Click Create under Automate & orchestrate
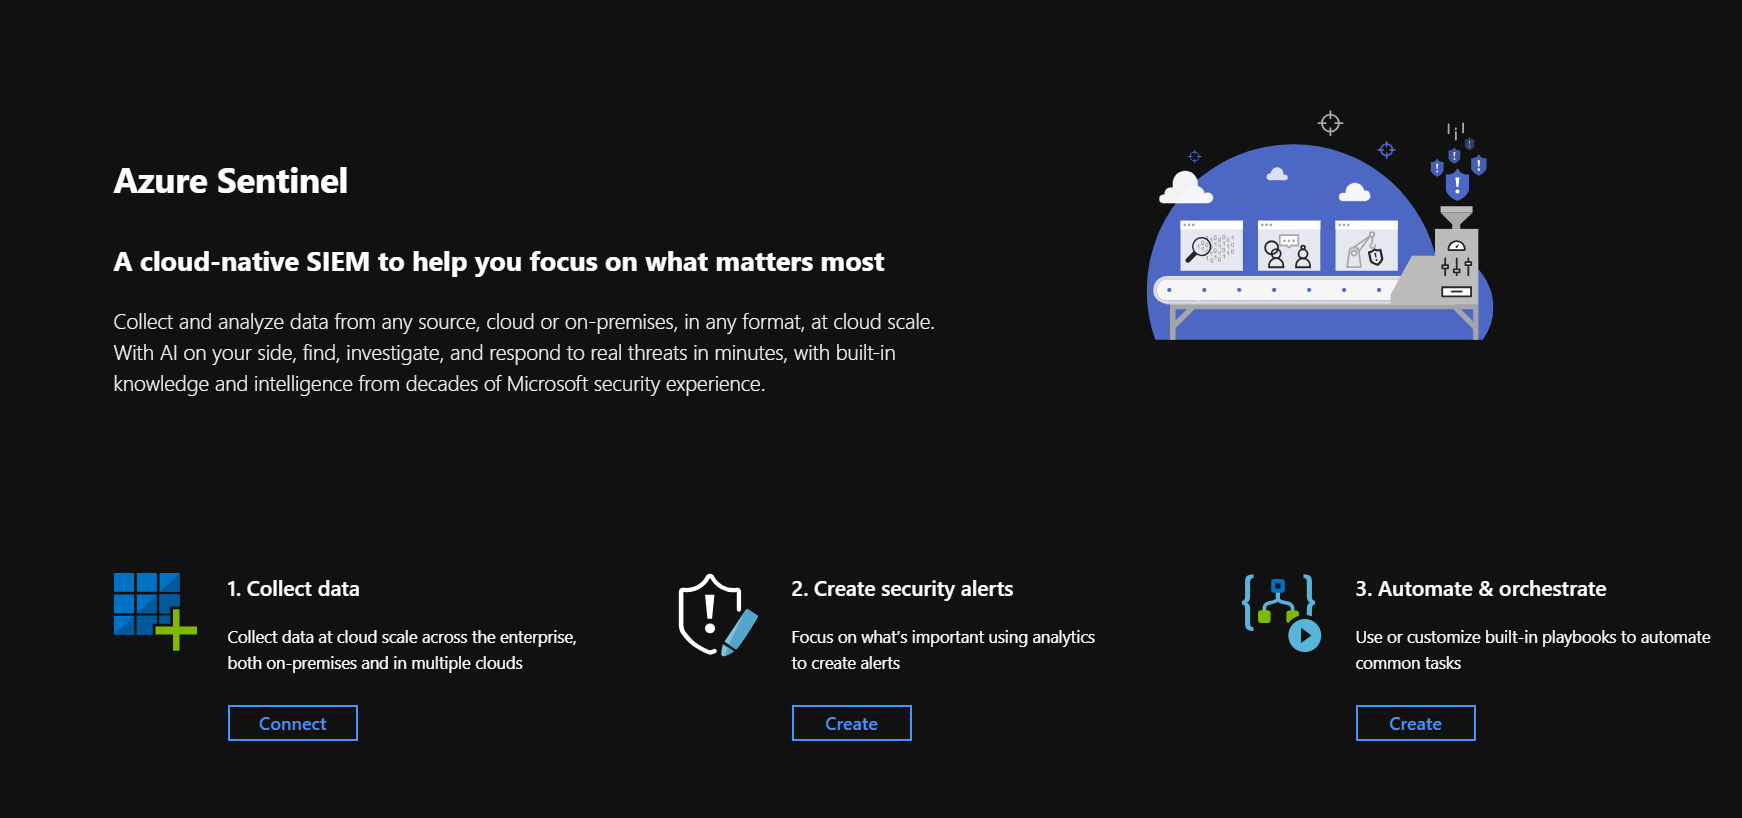1742x818 pixels. pos(1415,723)
